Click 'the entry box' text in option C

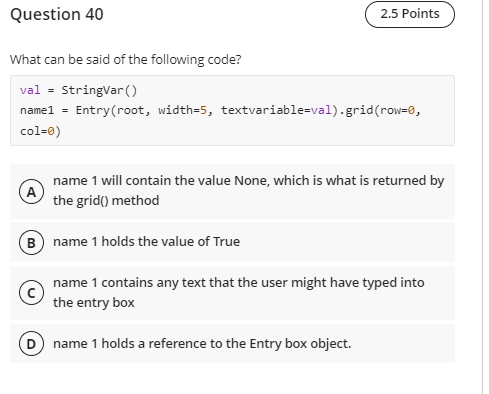tap(94, 303)
